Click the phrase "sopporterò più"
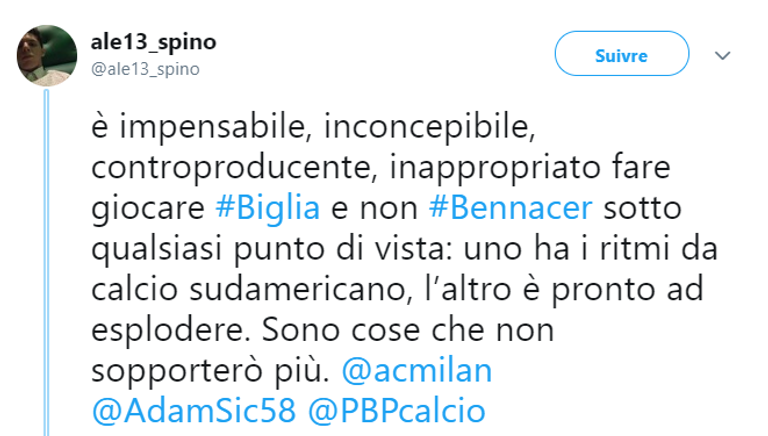Screen dimensions: 768x436 coord(208,370)
